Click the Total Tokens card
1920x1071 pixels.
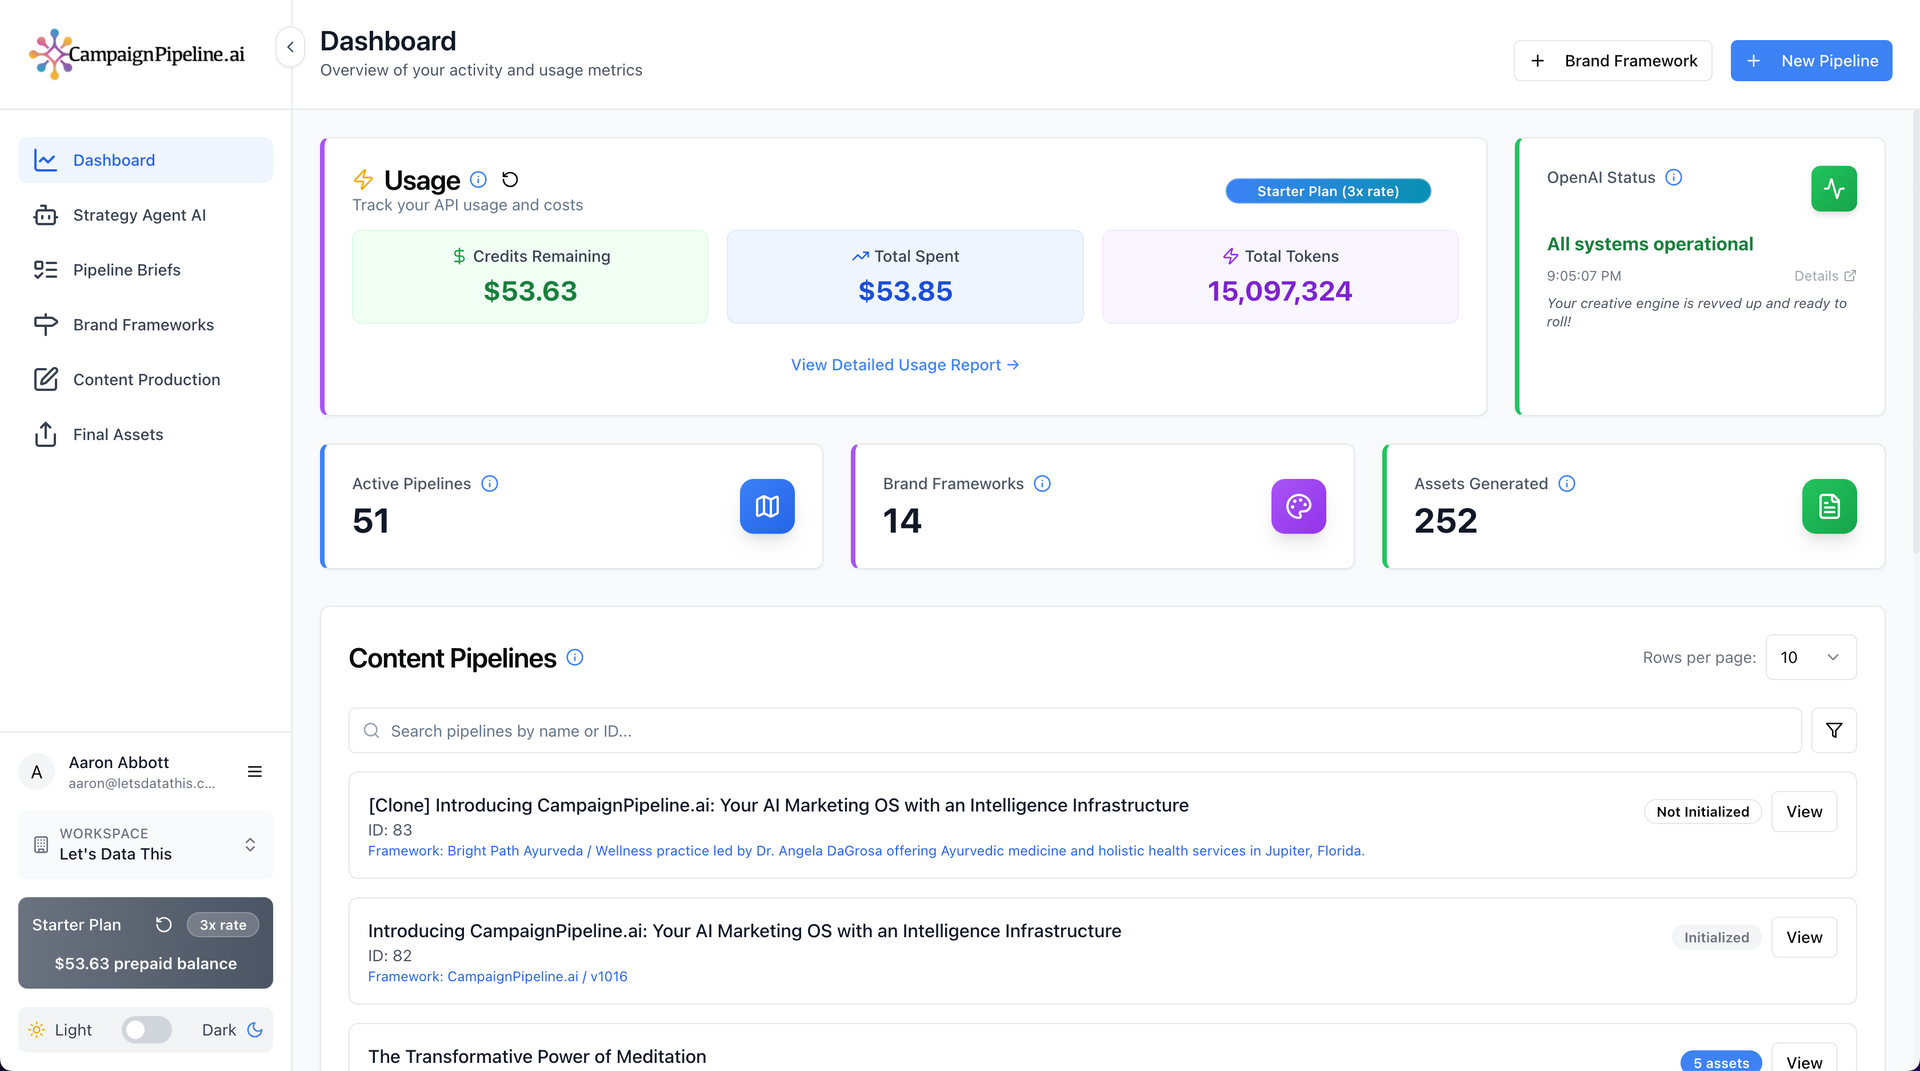[x=1280, y=277]
